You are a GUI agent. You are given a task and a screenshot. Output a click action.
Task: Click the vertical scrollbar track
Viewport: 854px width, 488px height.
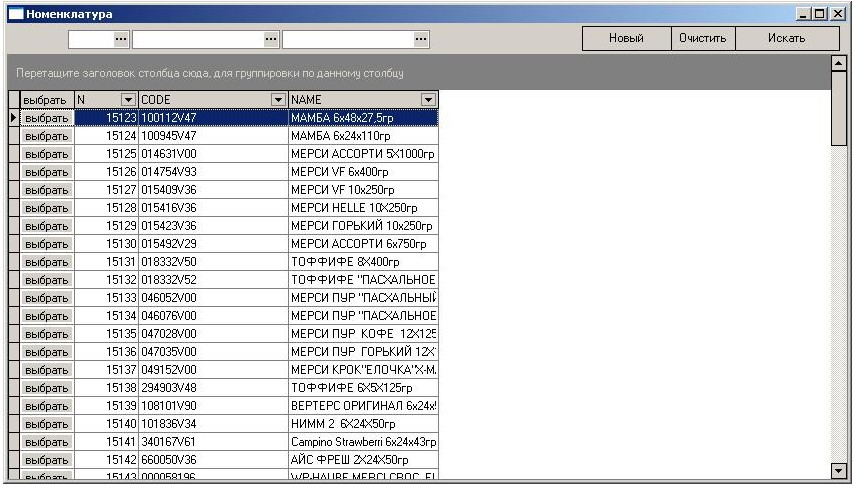tap(839, 300)
